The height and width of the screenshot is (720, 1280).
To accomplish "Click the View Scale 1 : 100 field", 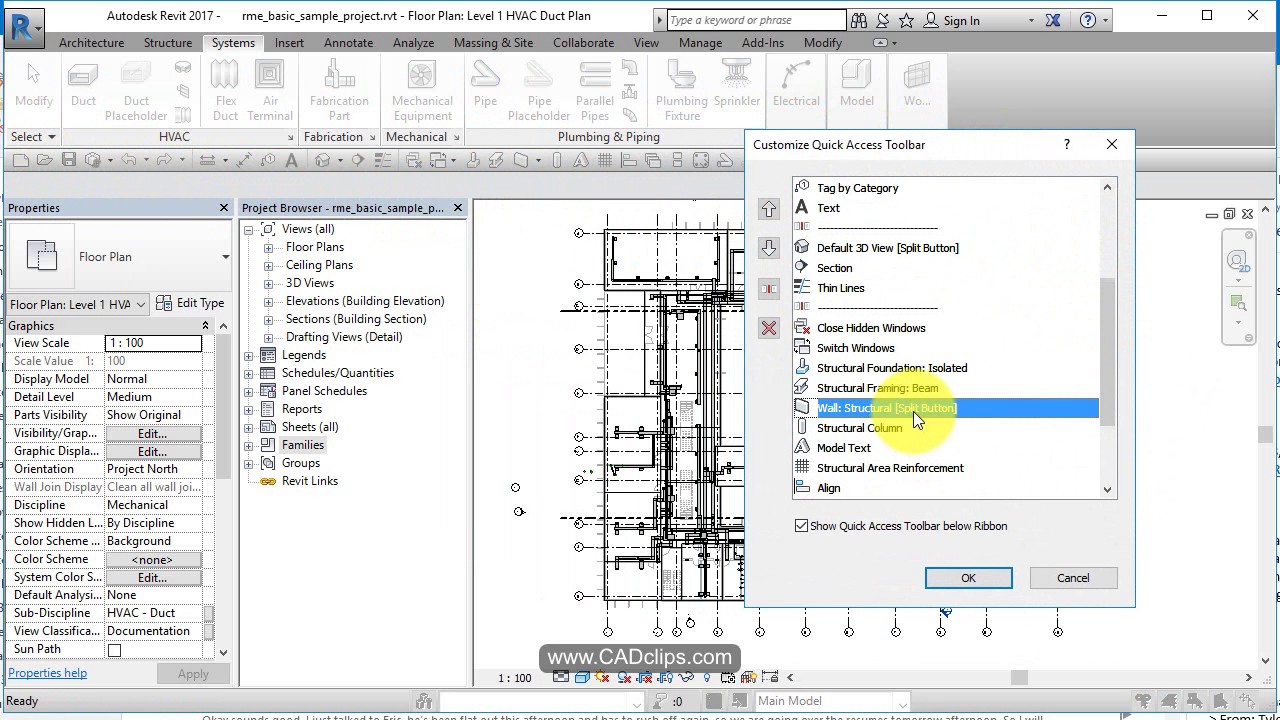I will coord(153,343).
